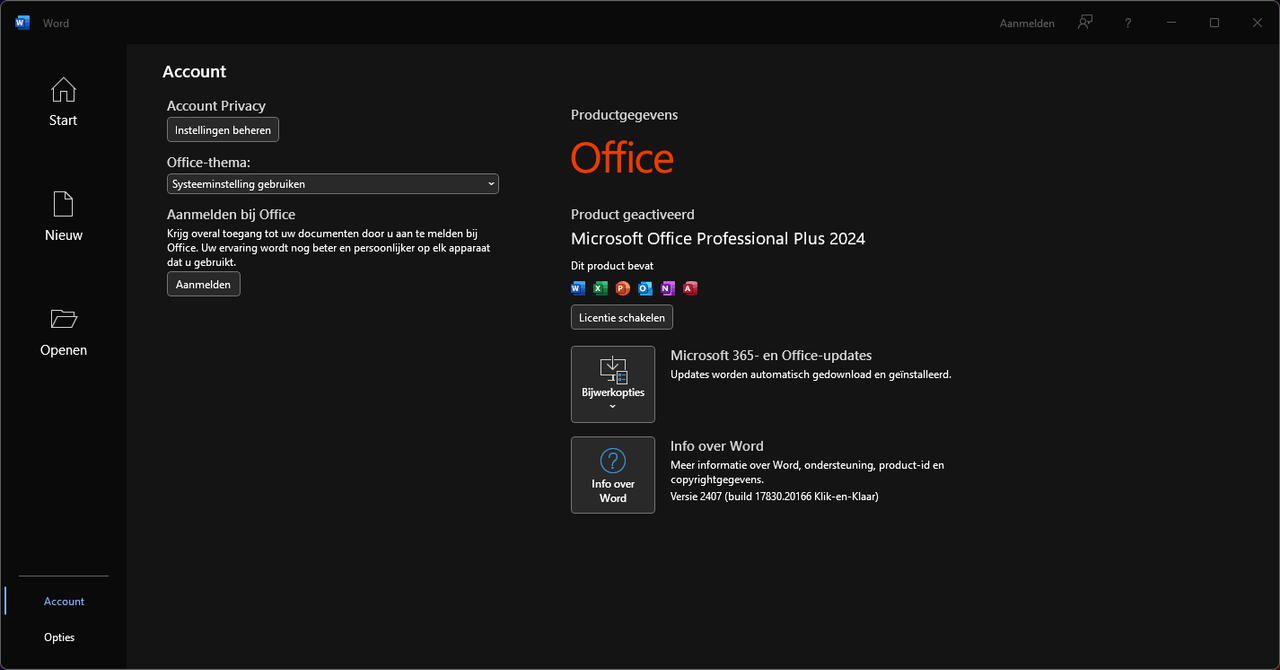Click Aanmelden in the title bar
The image size is (1280, 670).
(1027, 23)
